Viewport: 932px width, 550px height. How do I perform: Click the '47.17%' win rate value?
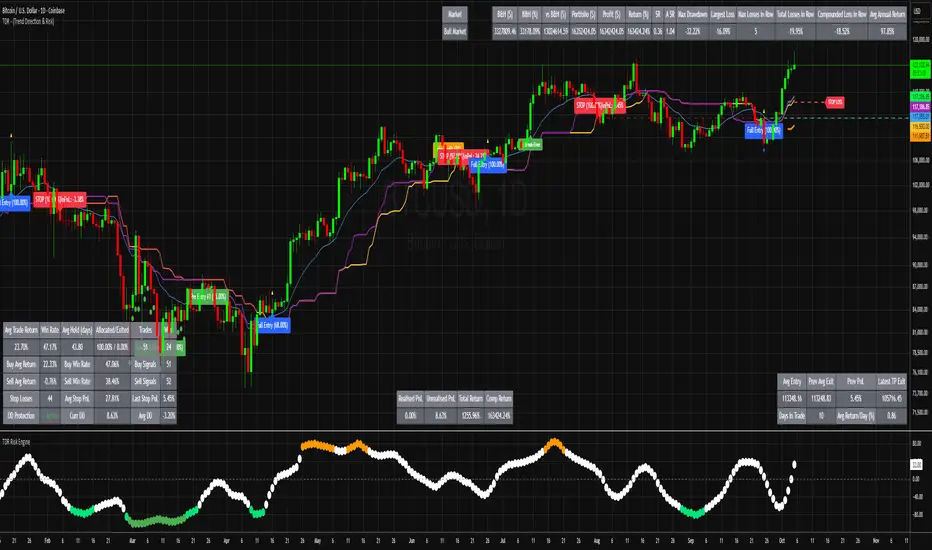[50, 347]
